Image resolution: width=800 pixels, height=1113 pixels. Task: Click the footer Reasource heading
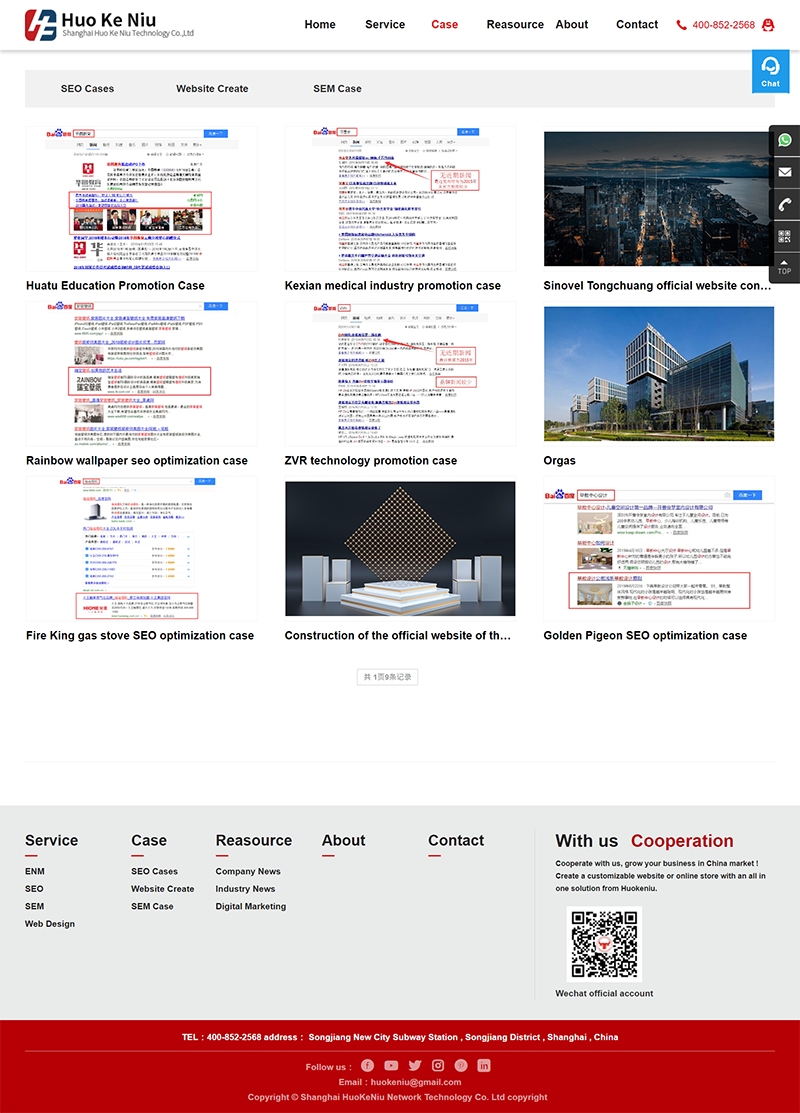pyautogui.click(x=254, y=840)
